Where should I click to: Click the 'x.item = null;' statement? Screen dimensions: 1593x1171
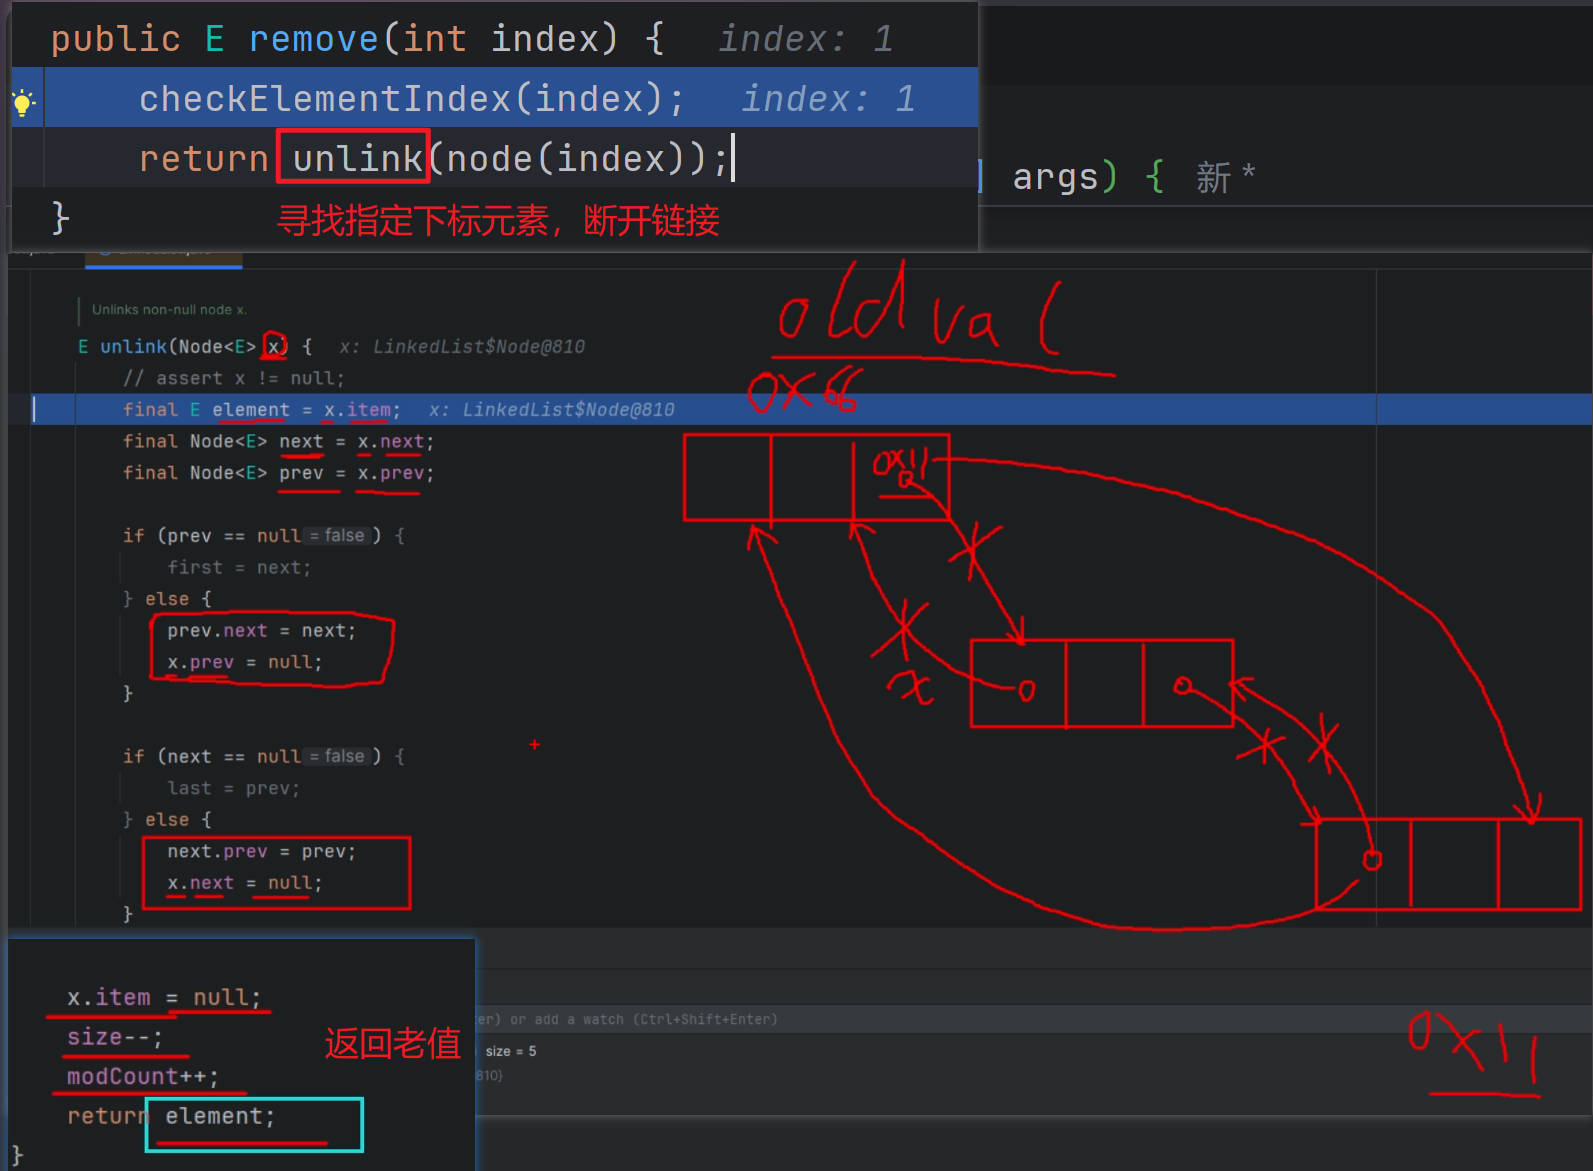pos(163,997)
